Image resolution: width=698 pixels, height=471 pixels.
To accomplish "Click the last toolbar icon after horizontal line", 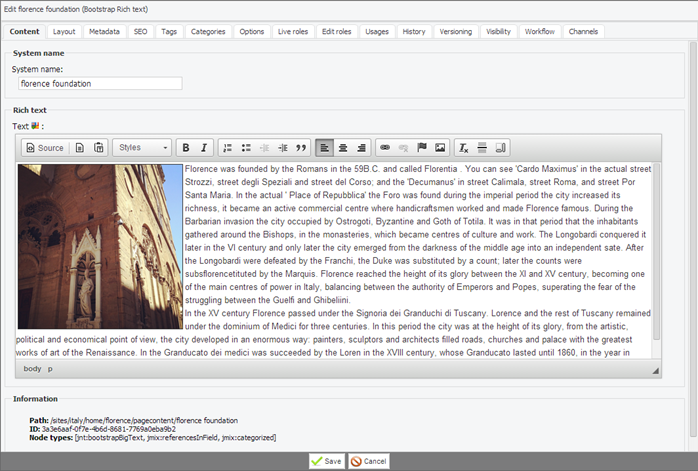I will (x=500, y=148).
